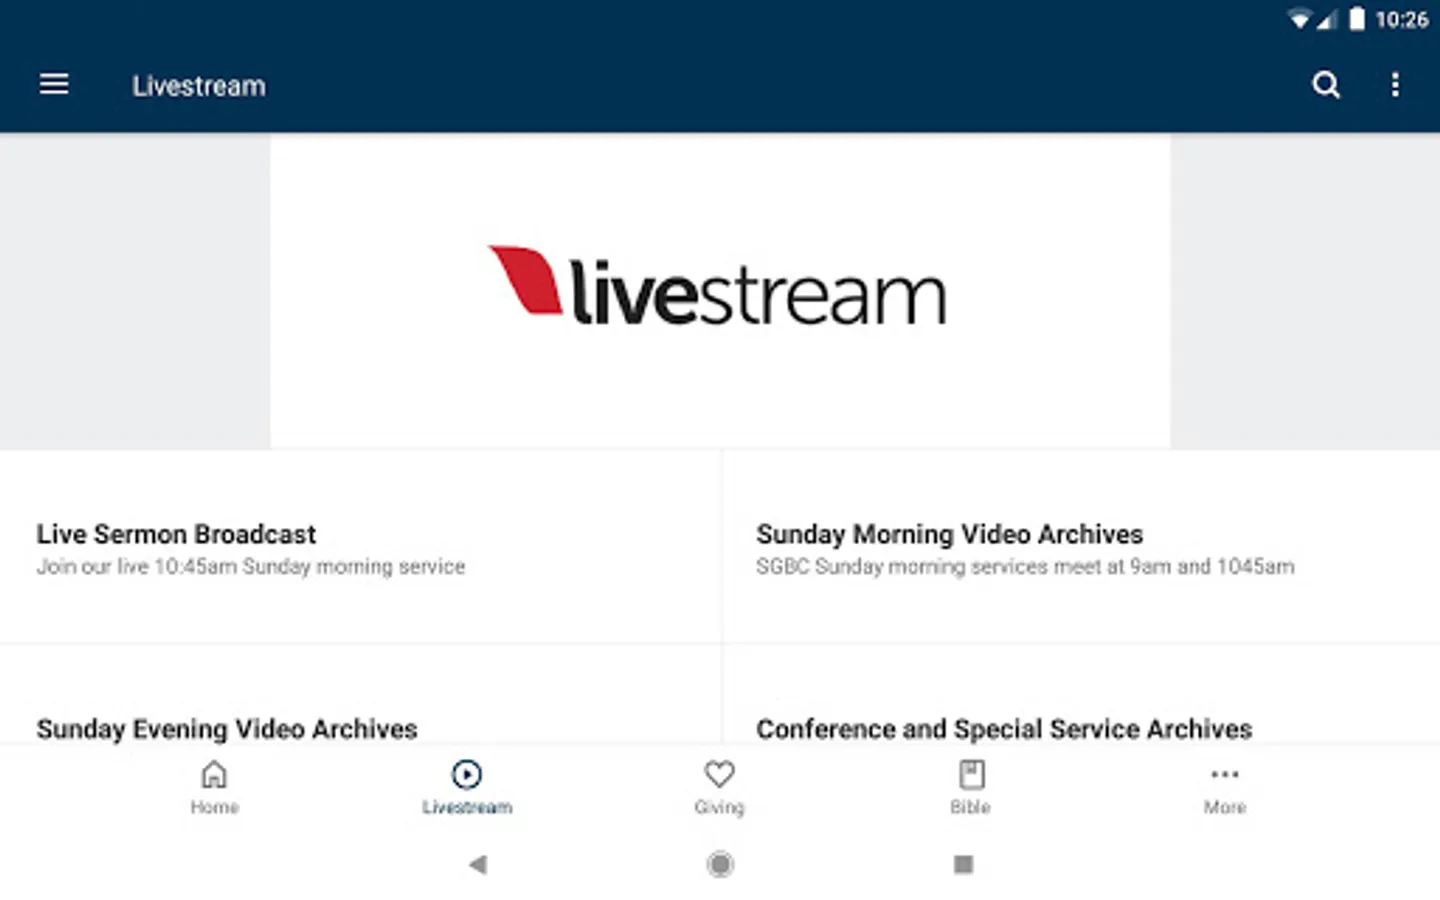Open Sunday Morning Video Archives

(x=1081, y=548)
